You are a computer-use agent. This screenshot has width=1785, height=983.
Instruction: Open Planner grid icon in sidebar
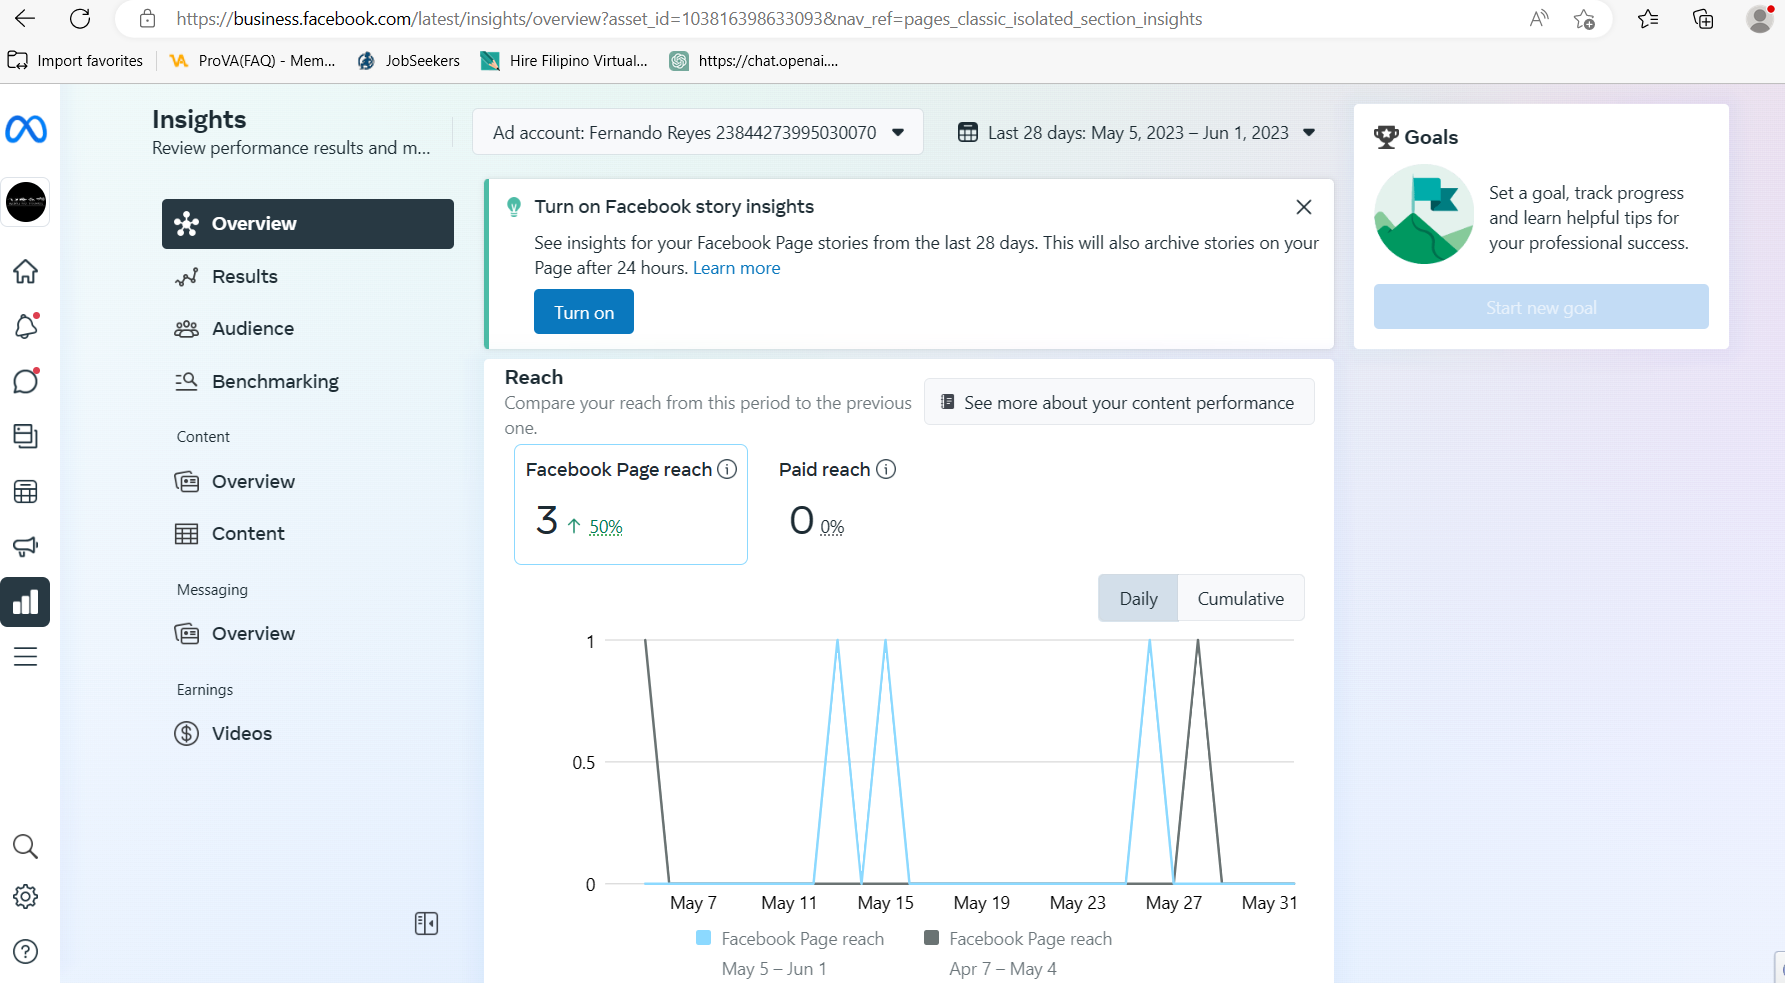tap(26, 491)
